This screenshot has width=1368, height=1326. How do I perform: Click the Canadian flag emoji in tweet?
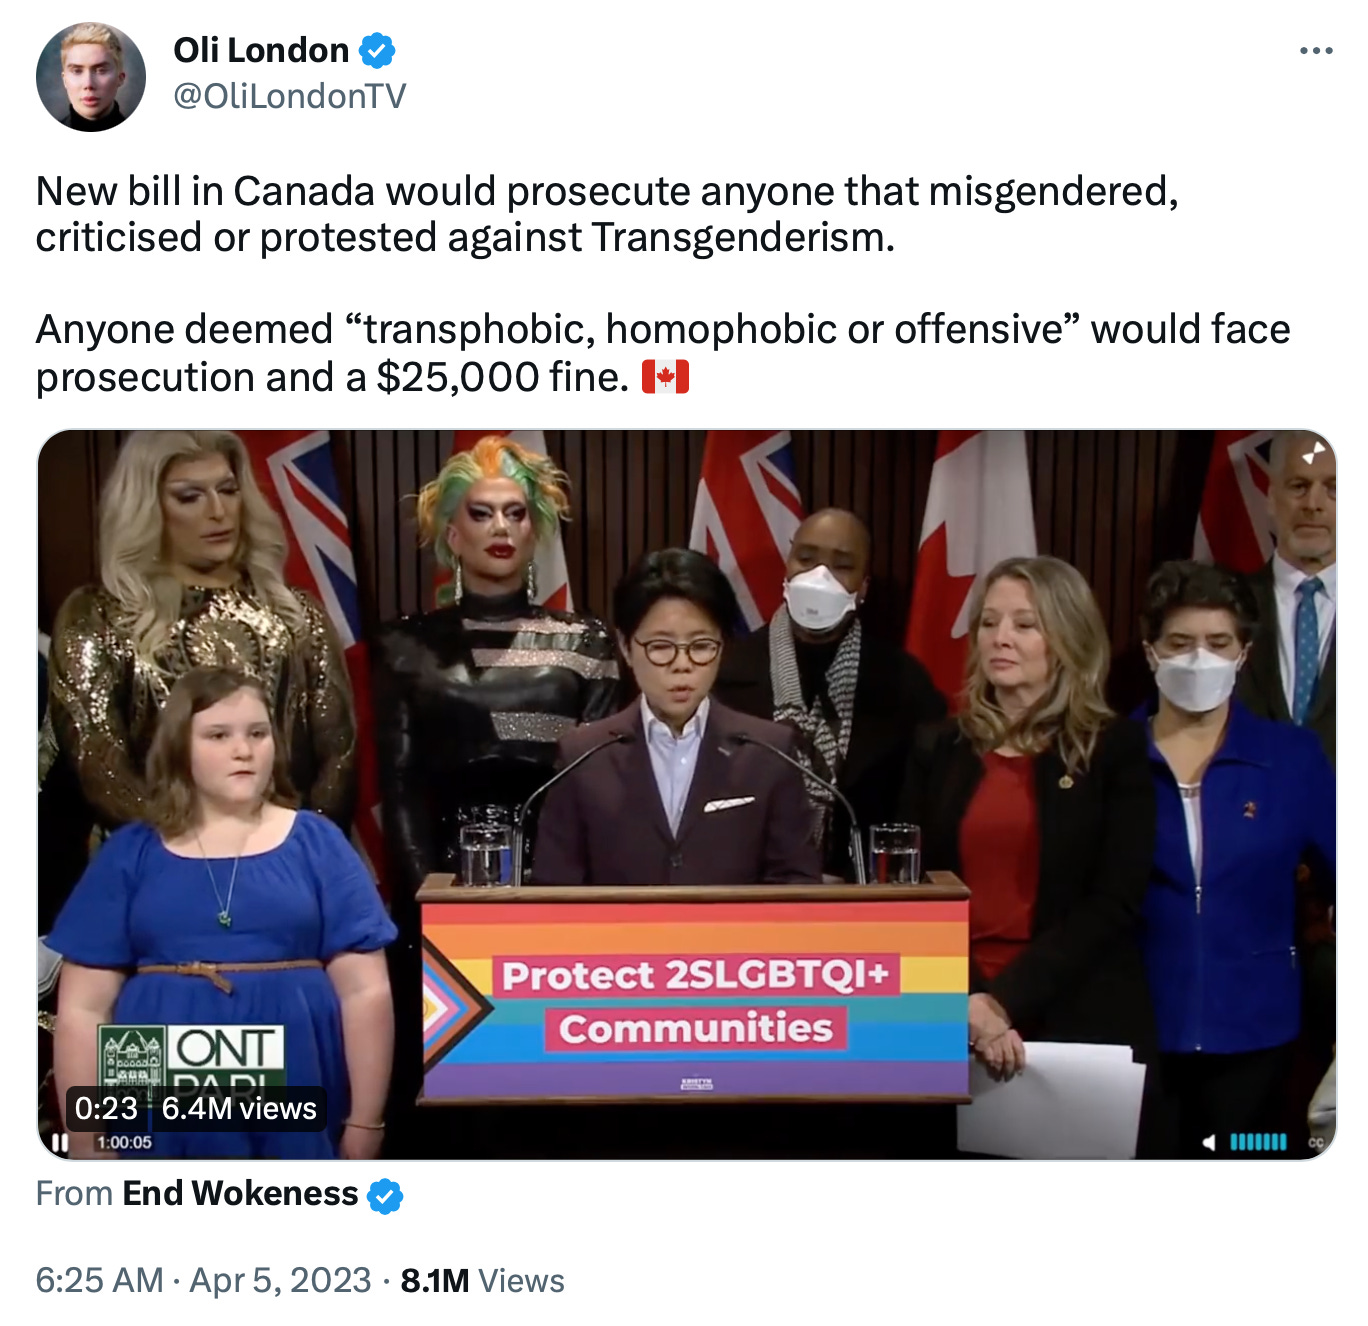click(665, 378)
